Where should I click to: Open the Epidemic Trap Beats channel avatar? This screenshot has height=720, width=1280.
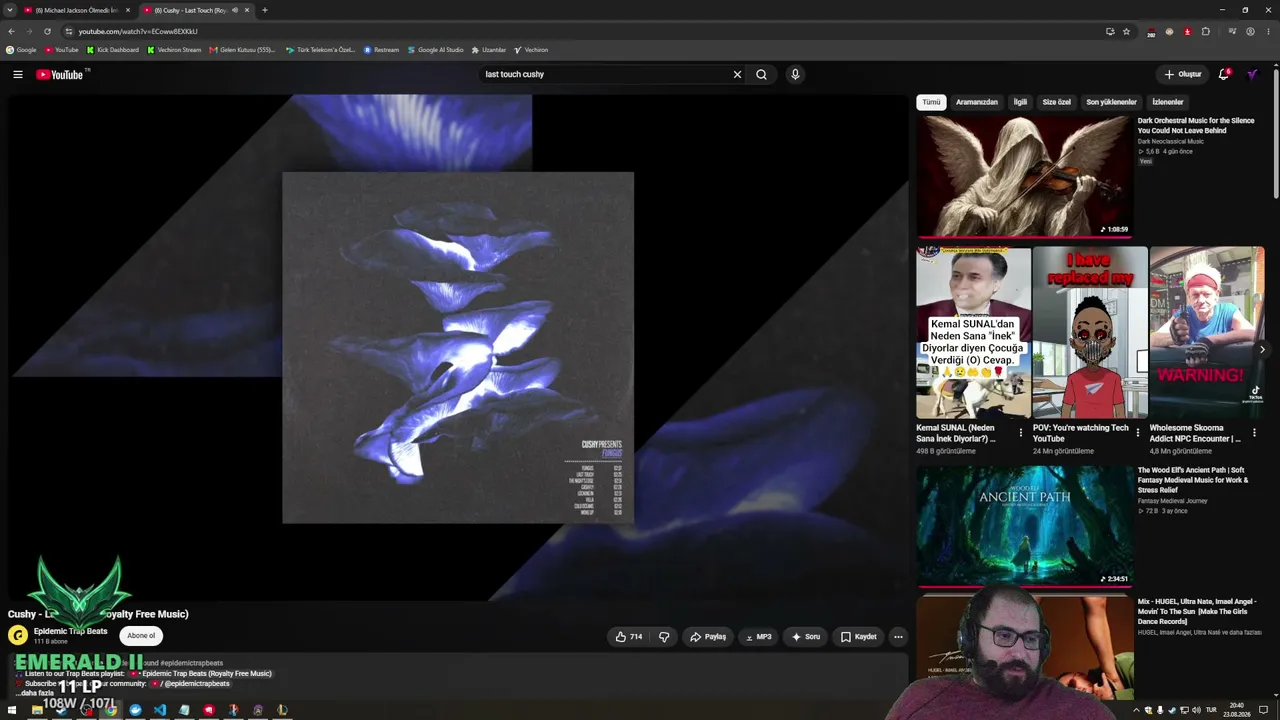coord(18,635)
